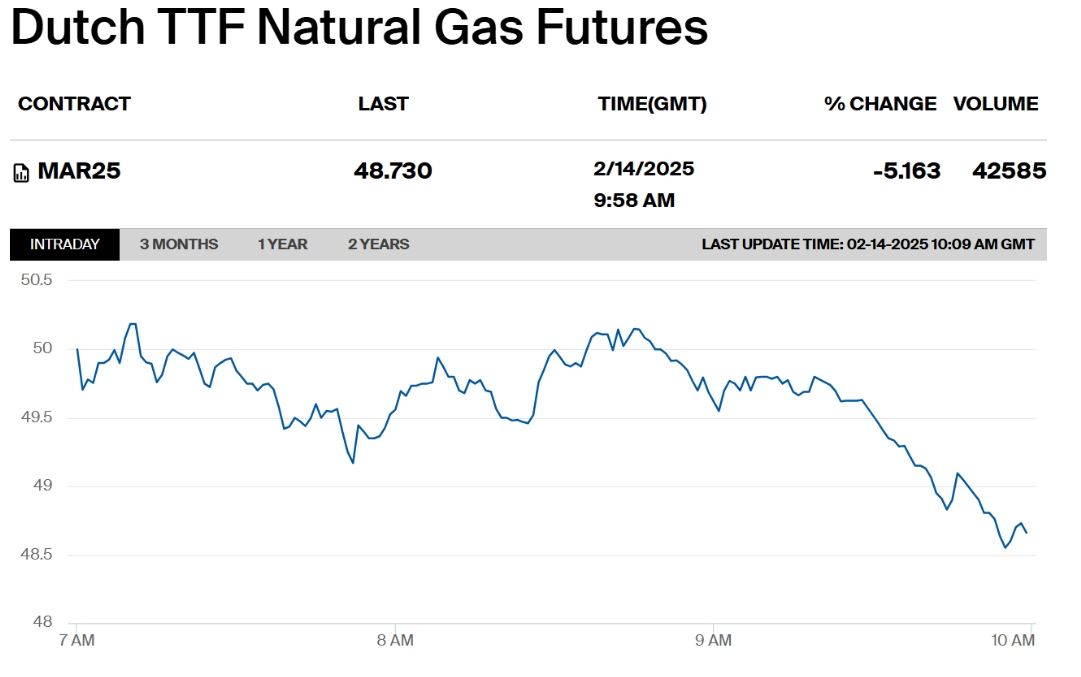Click the Dutch TTF Natural Gas Futures title
Screen dimensions: 1081x677
pos(359,28)
